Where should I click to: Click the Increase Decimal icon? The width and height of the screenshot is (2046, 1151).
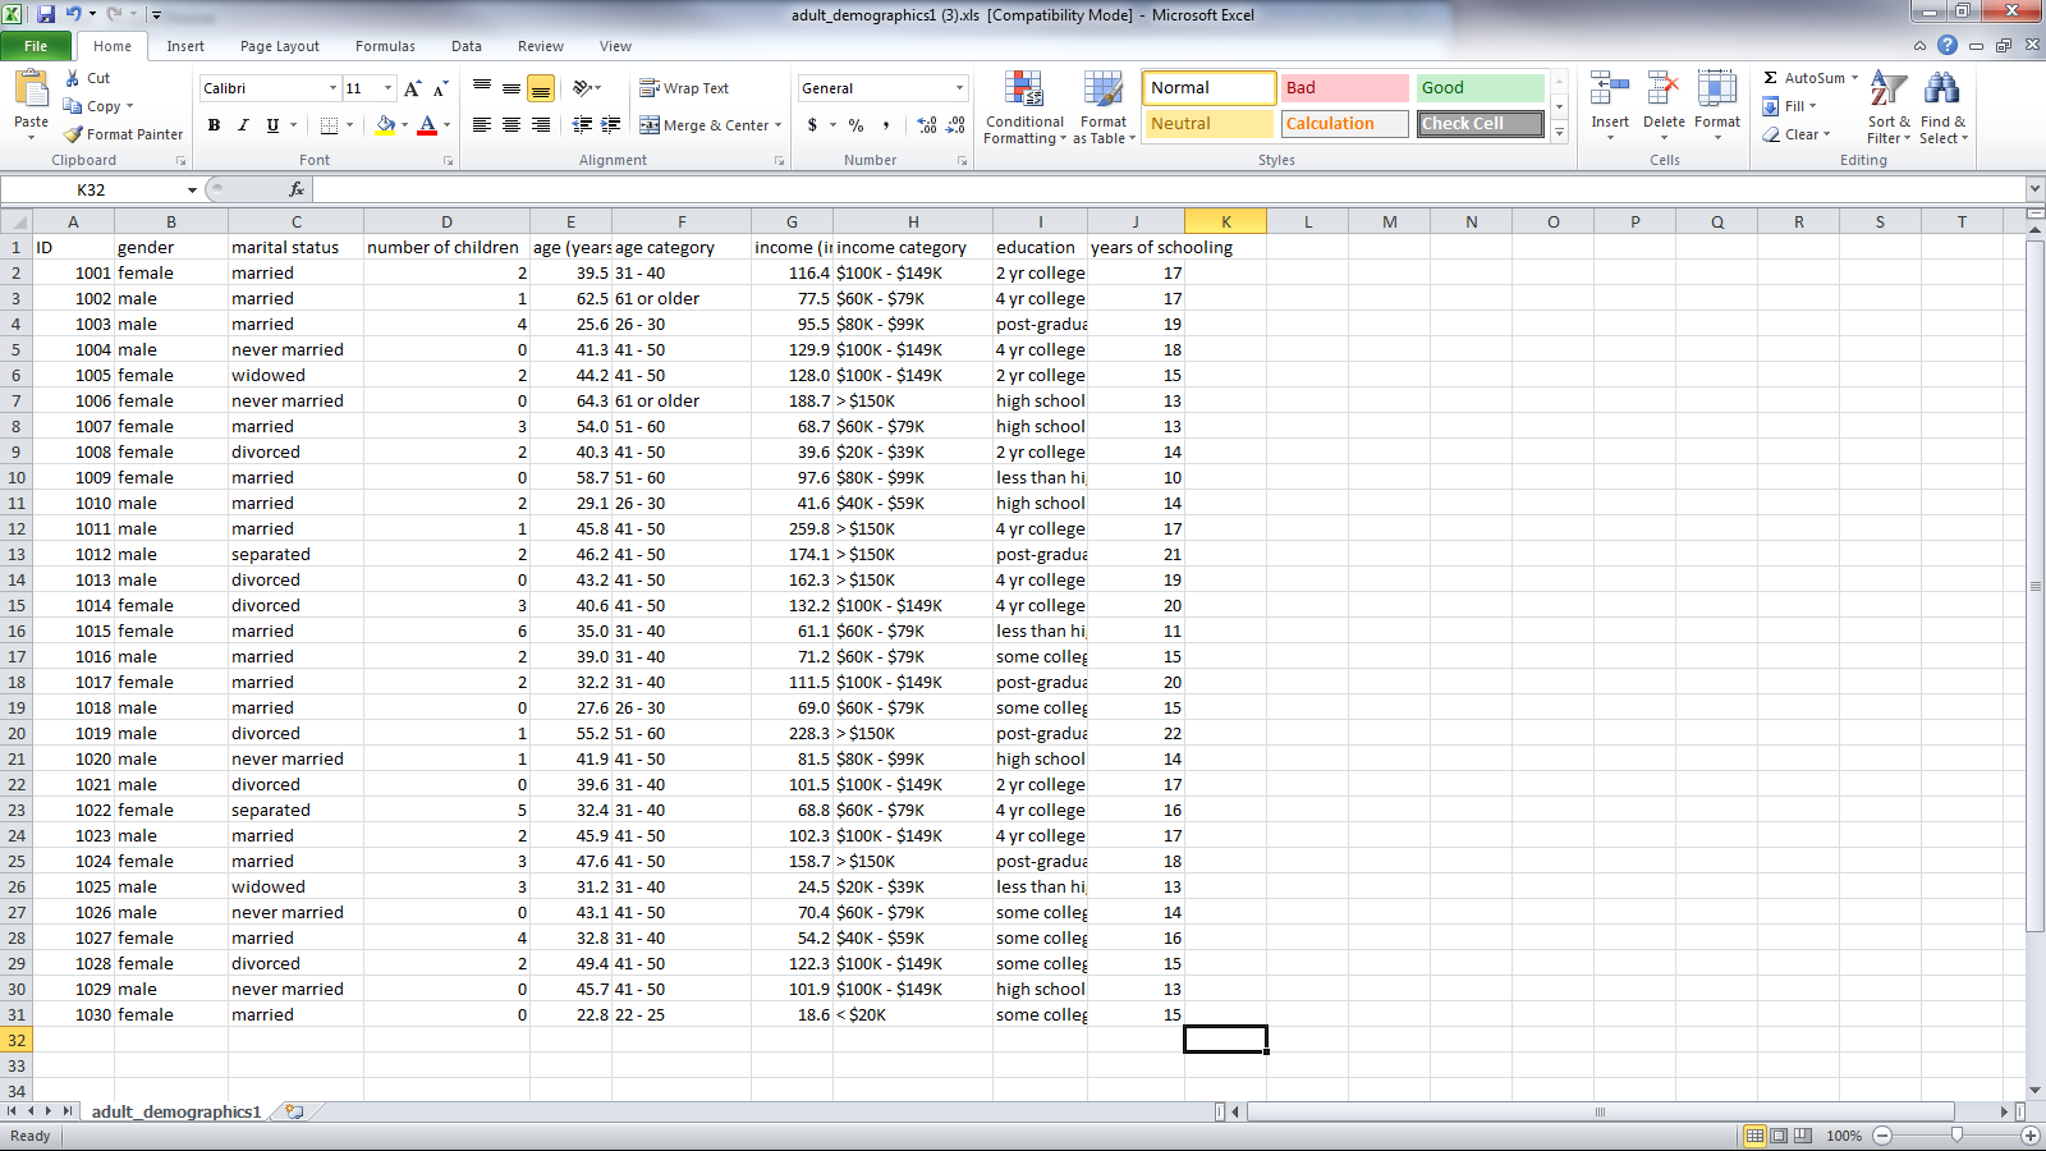pyautogui.click(x=926, y=125)
